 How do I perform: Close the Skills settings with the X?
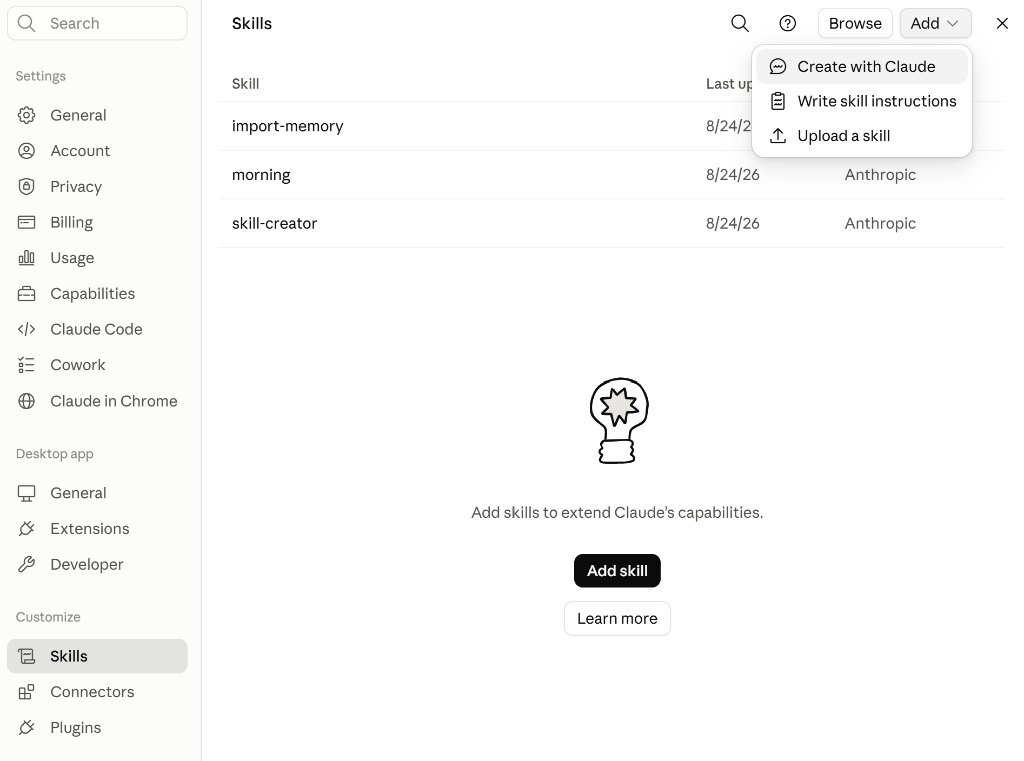coord(1002,24)
